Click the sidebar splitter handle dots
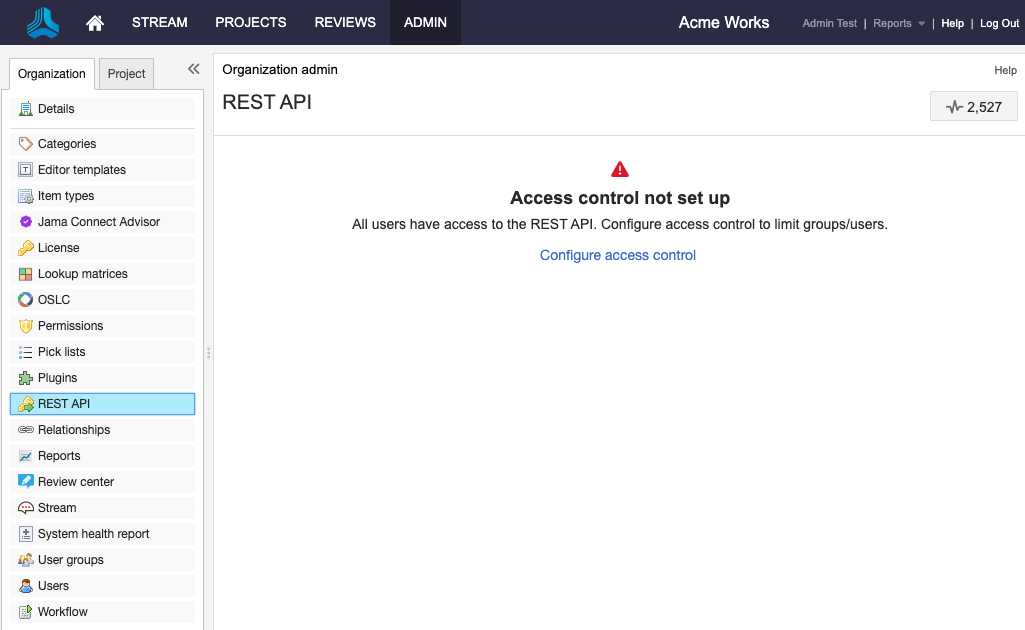Image resolution: width=1025 pixels, height=630 pixels. (209, 353)
